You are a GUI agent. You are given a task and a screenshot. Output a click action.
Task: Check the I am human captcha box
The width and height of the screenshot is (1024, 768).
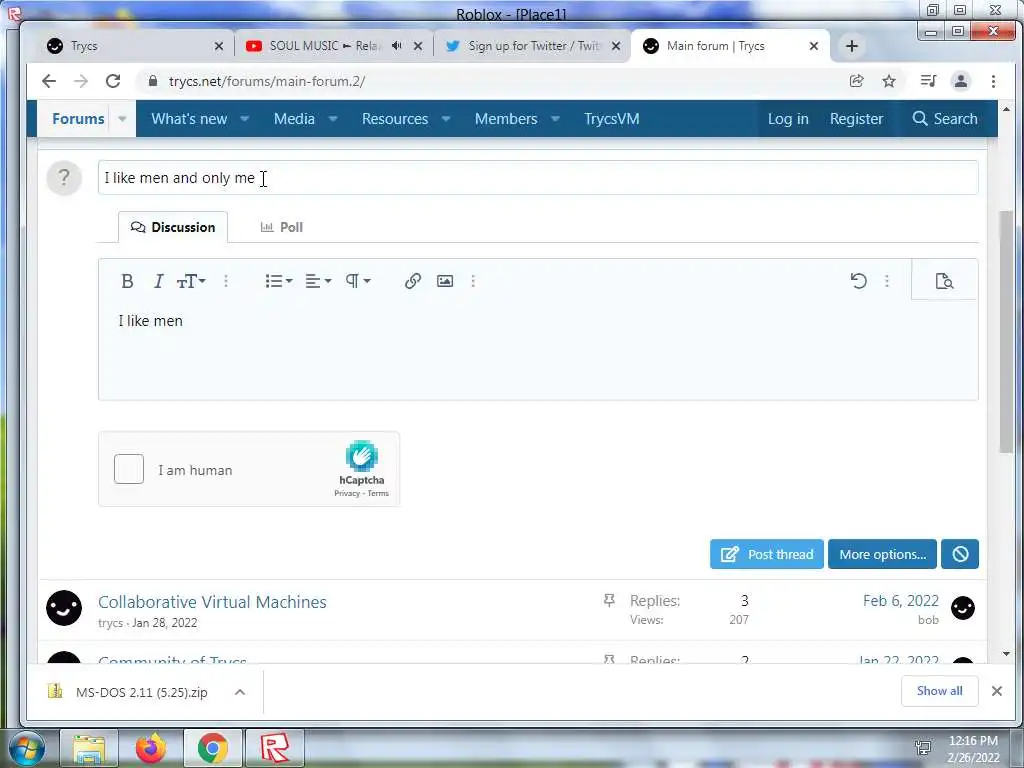129,470
